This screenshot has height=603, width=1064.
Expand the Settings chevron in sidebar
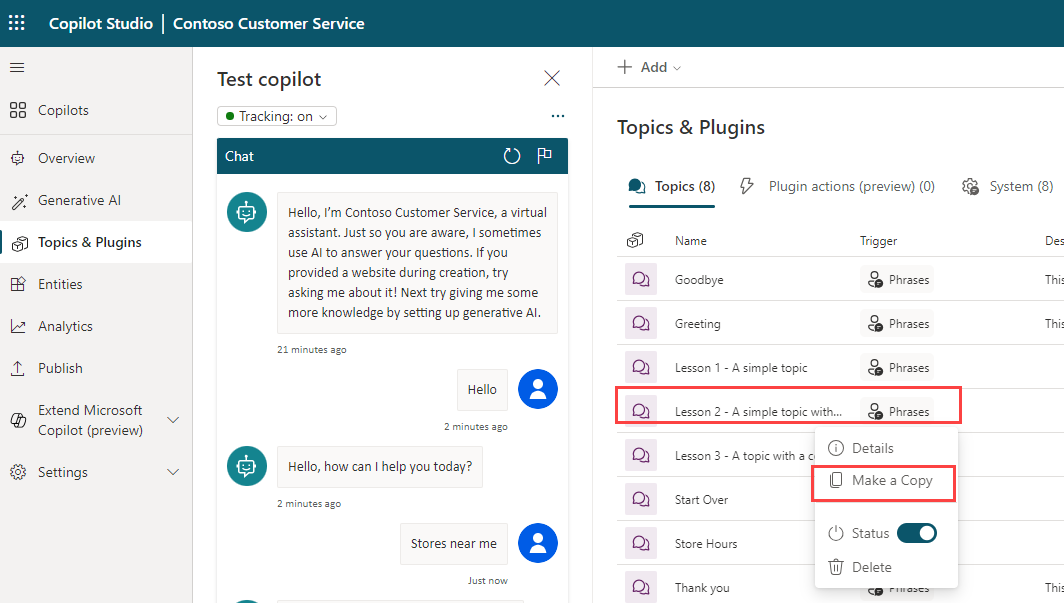(x=173, y=472)
